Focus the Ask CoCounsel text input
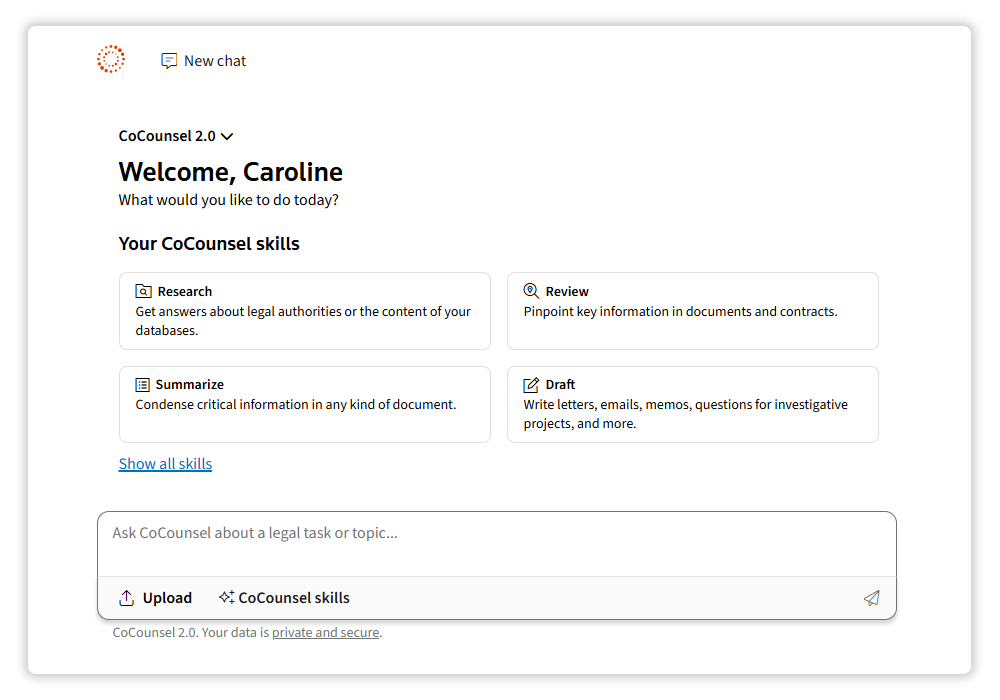The width and height of the screenshot is (1000, 700). [496, 543]
